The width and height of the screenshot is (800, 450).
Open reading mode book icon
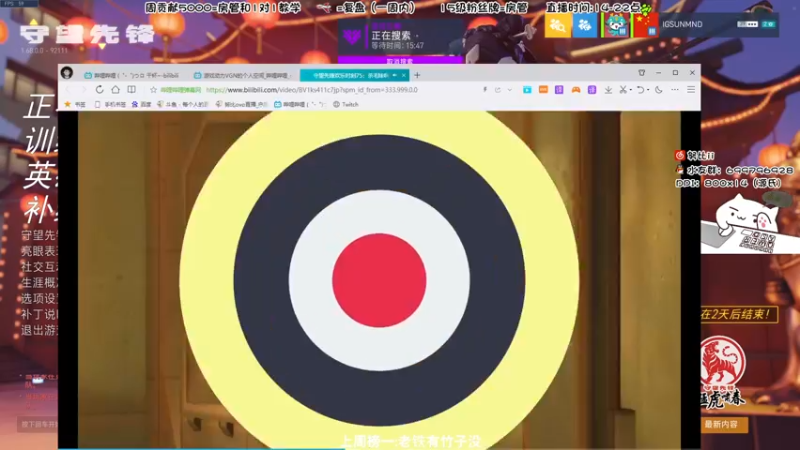(x=131, y=90)
